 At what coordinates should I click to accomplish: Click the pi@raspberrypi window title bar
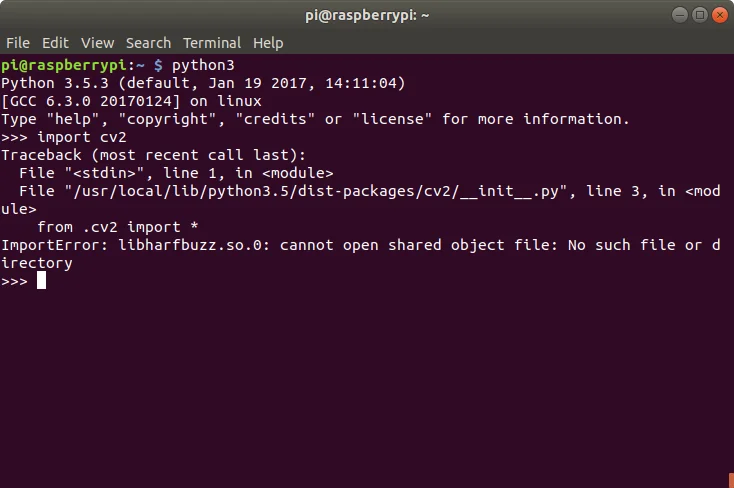coord(367,15)
